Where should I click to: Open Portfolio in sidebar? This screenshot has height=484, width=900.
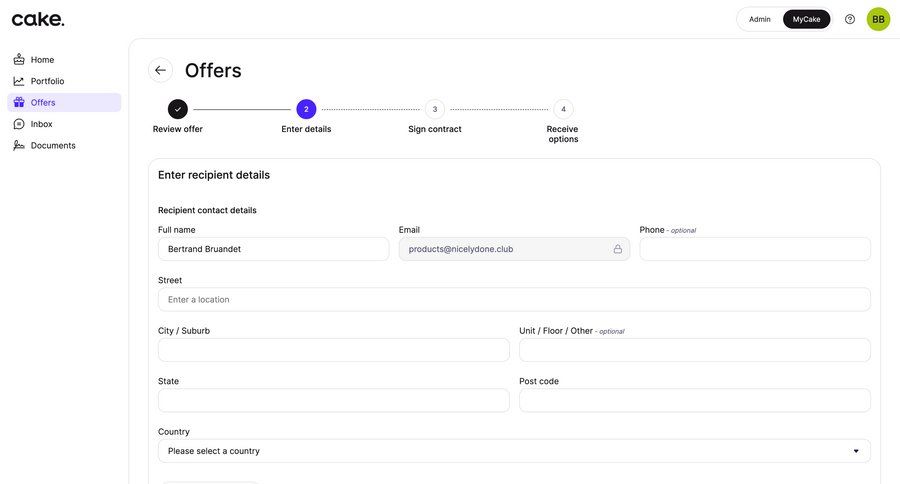click(x=64, y=81)
